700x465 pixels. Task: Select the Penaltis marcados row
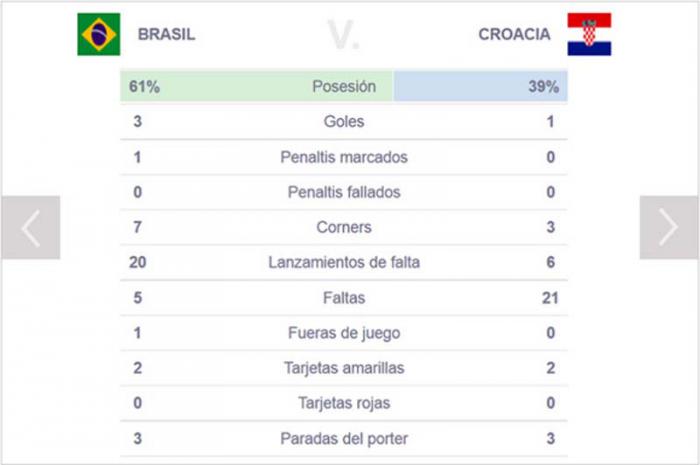344,157
